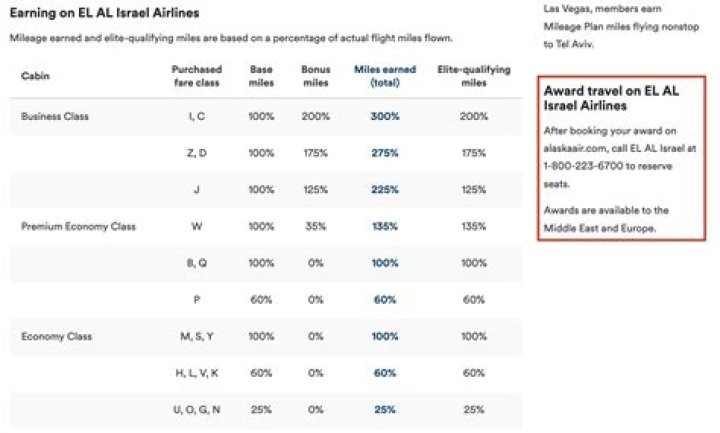Click the 225% total miles value
The height and width of the screenshot is (433, 720).
[385, 190]
